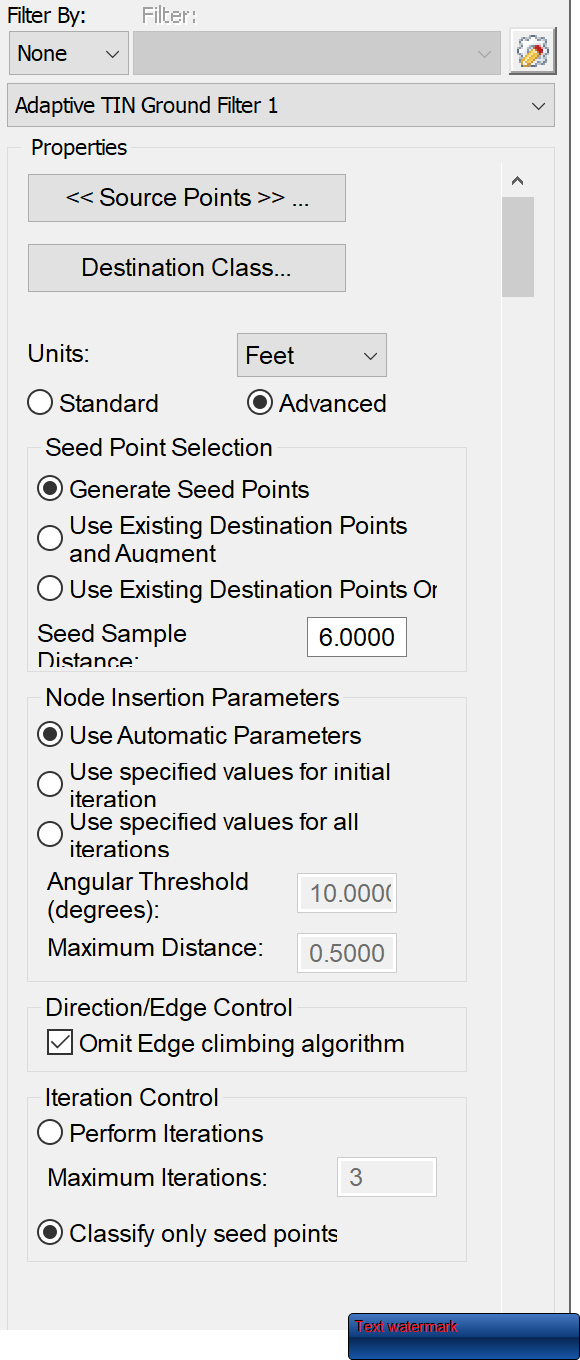This screenshot has height=1360, width=580.
Task: Select Use specified values for initial iteration
Action: (50, 784)
